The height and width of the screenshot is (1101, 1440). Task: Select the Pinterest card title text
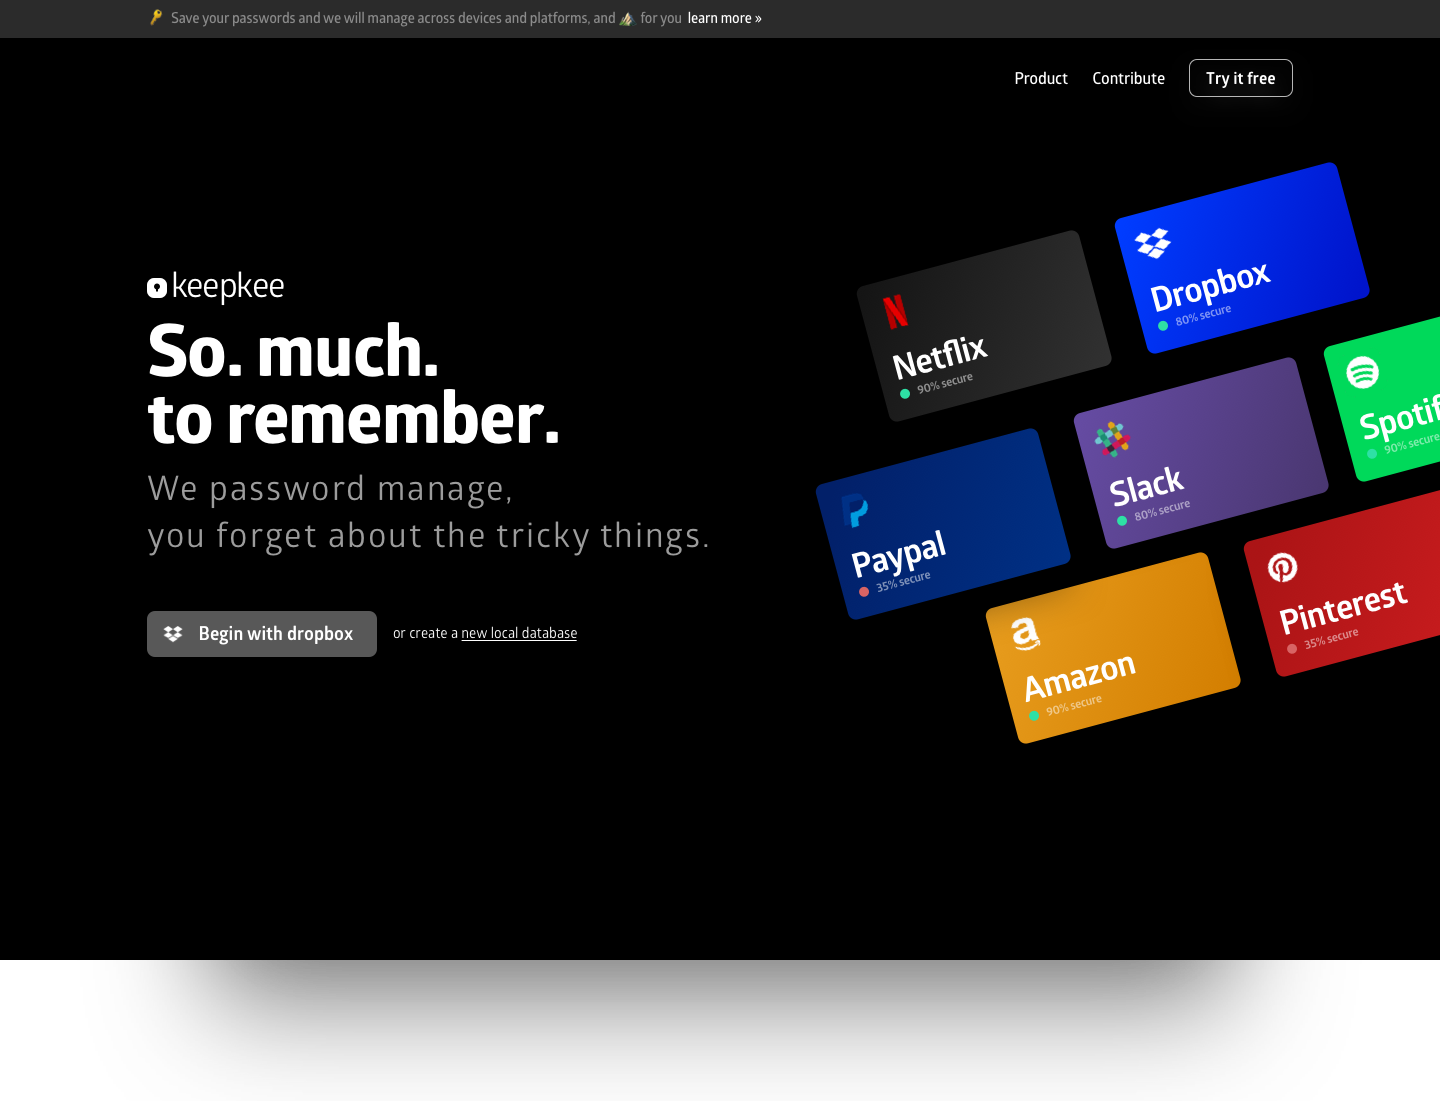(x=1343, y=607)
